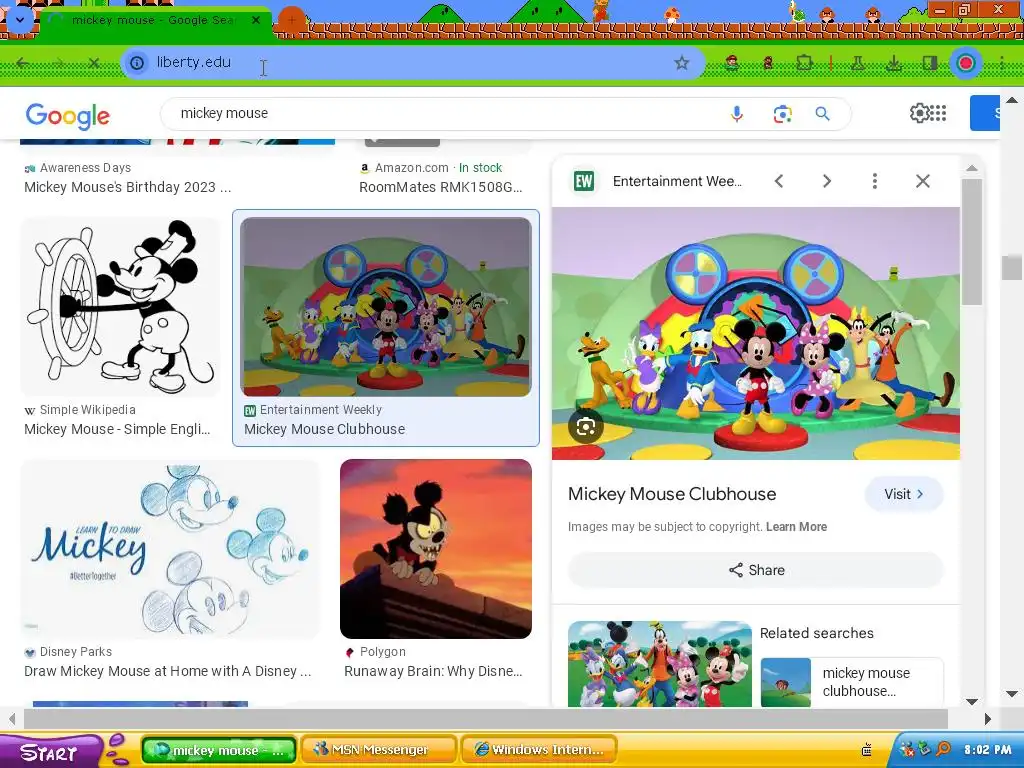This screenshot has height=768, width=1024.
Task: Open Mickey Mouse's Birthday 2023 link
Action: (x=127, y=187)
